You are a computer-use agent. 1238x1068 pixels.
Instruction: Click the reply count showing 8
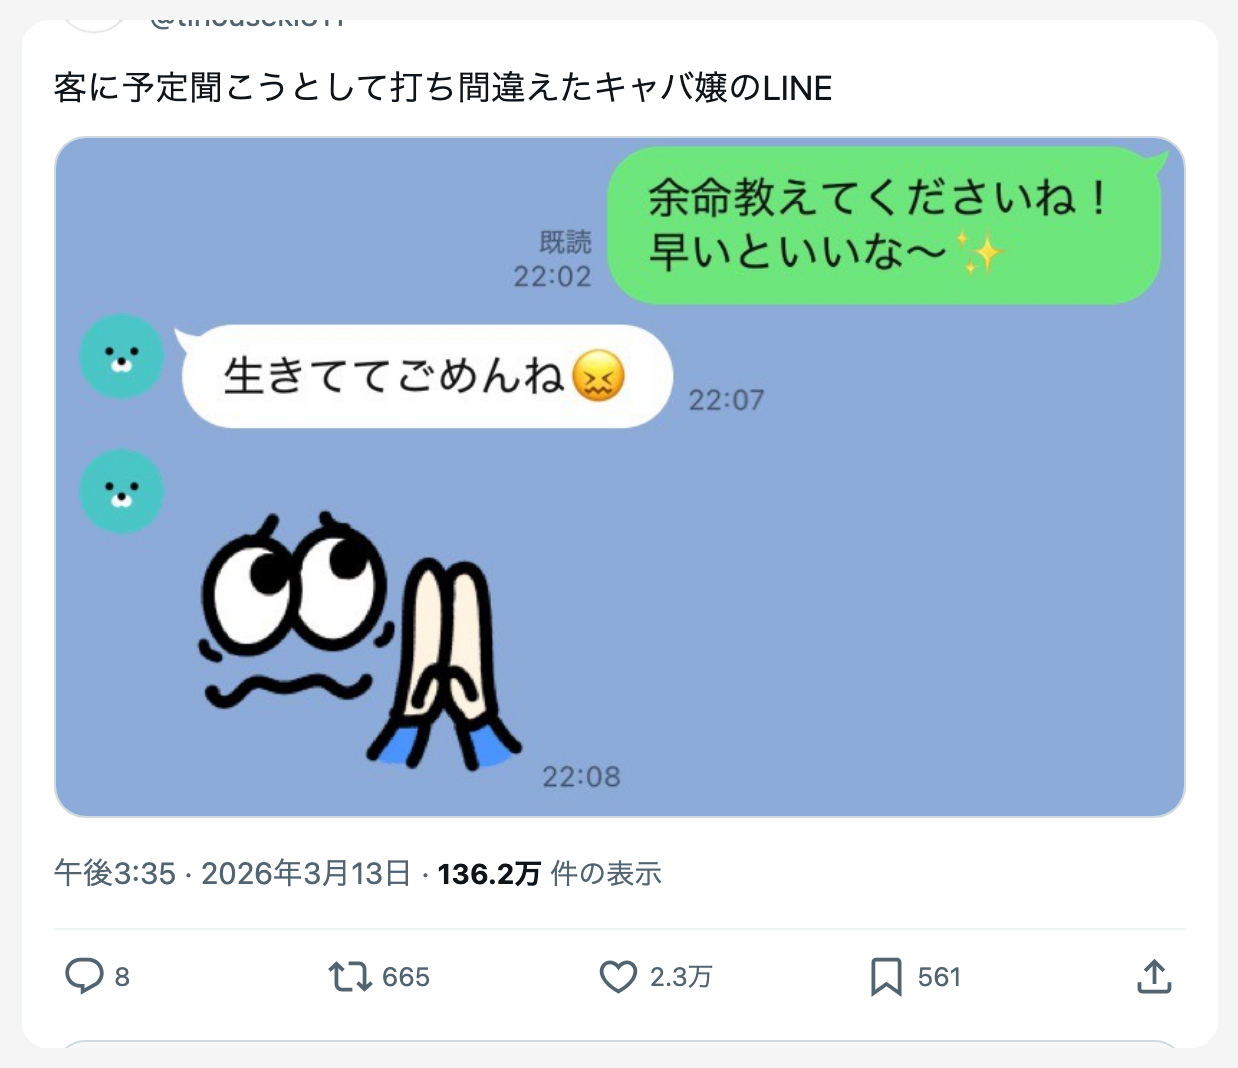(122, 977)
